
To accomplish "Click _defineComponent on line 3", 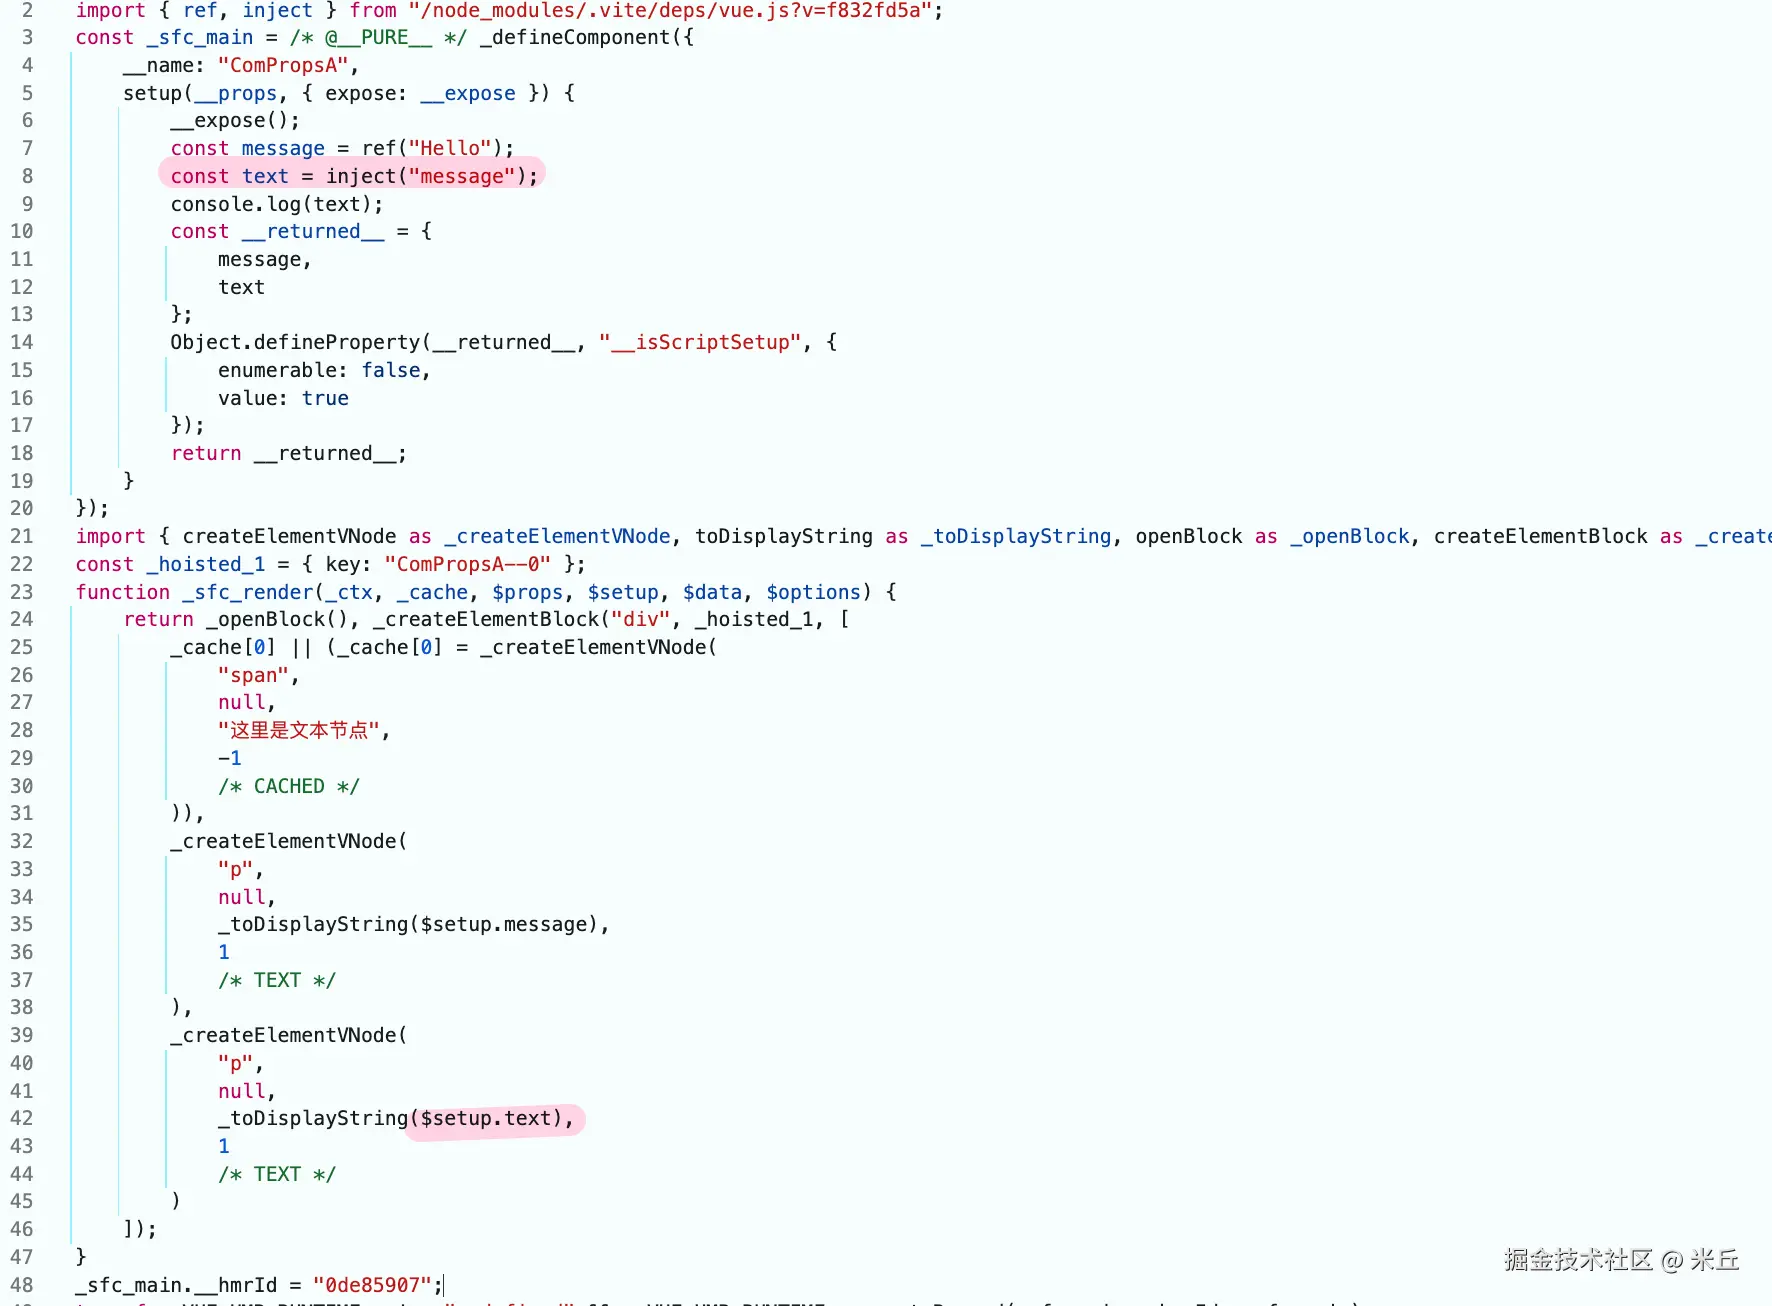I will [575, 37].
